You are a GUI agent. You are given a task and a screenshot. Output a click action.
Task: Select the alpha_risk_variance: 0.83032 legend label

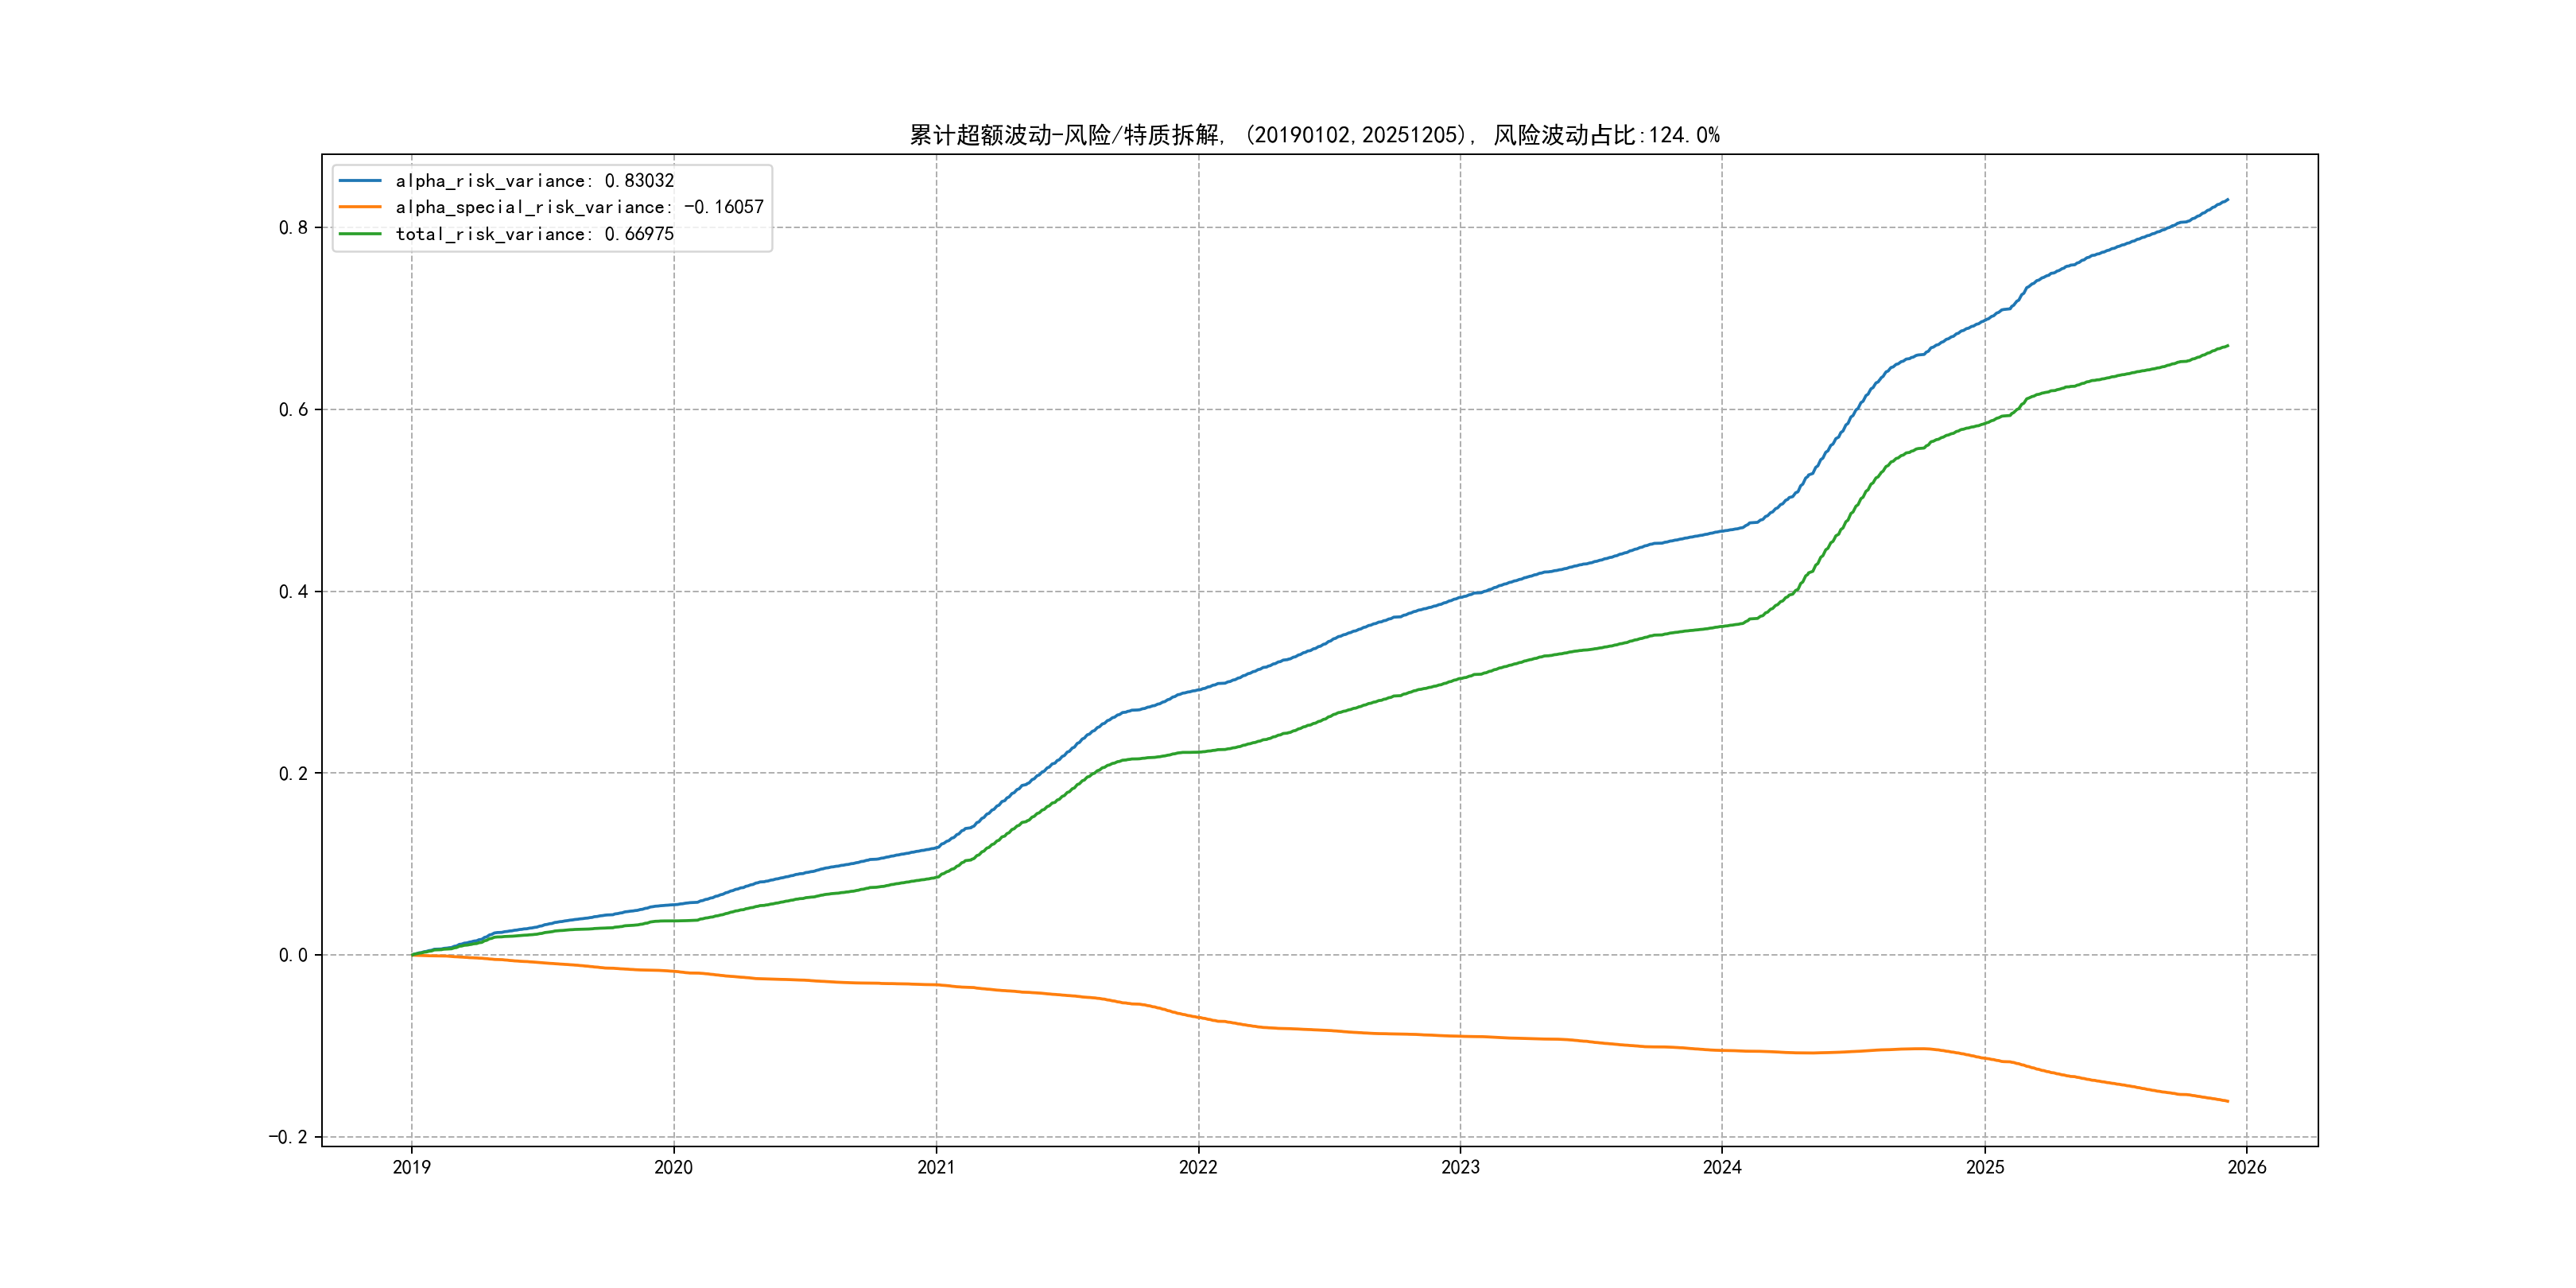pyautogui.click(x=534, y=181)
